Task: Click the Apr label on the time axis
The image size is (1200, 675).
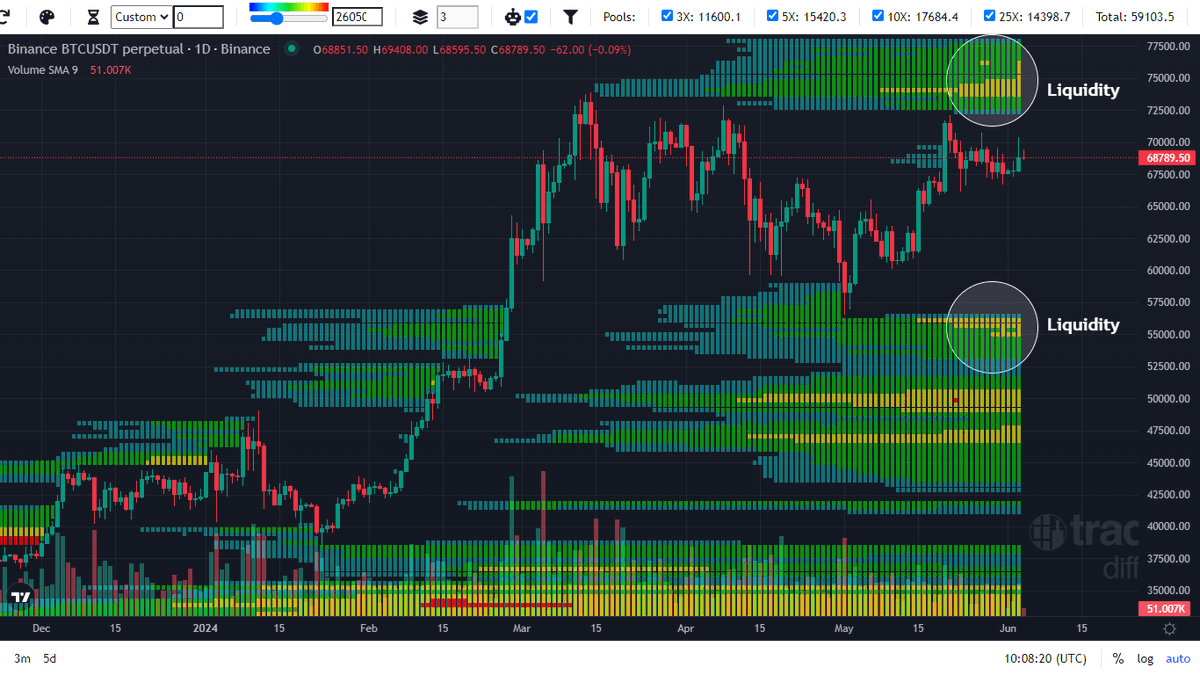Action: coord(685,629)
